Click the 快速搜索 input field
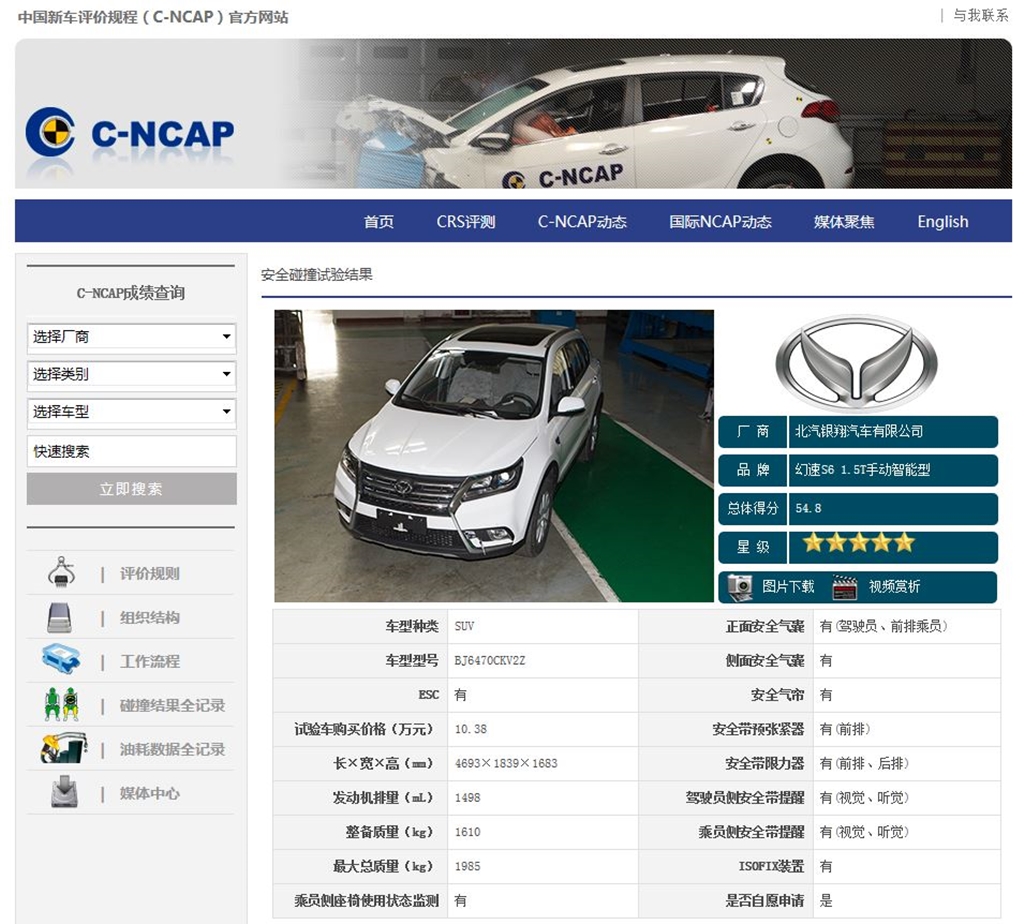The width and height of the screenshot is (1024, 924). click(131, 451)
